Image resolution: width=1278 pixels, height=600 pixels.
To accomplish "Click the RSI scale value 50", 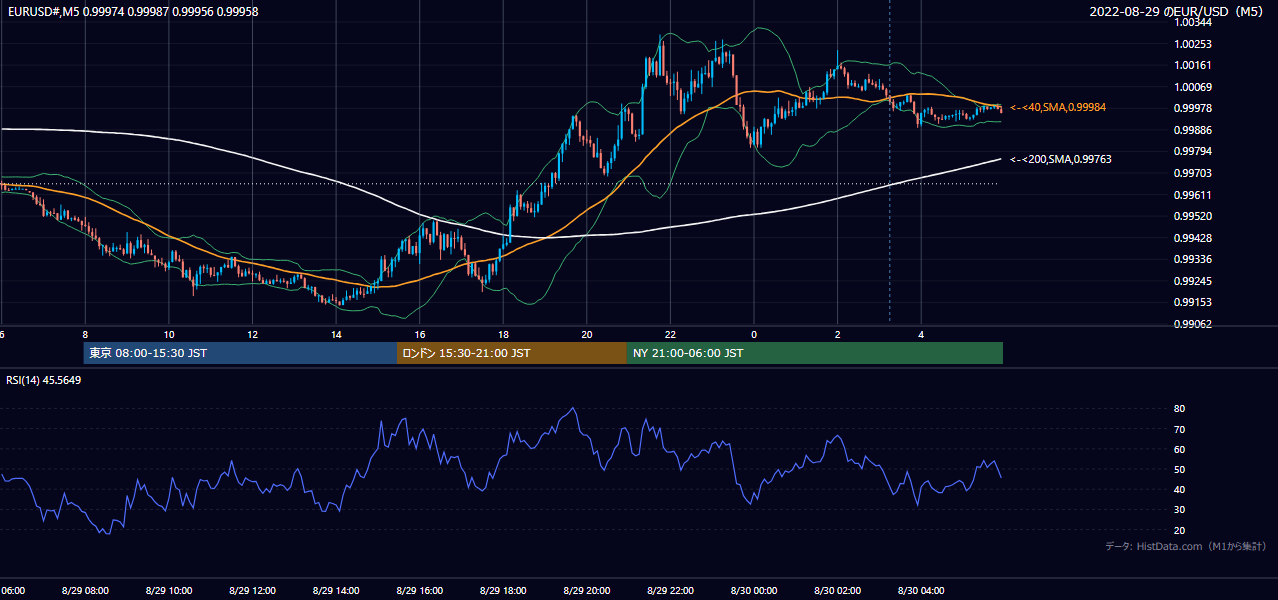I will coord(1180,469).
